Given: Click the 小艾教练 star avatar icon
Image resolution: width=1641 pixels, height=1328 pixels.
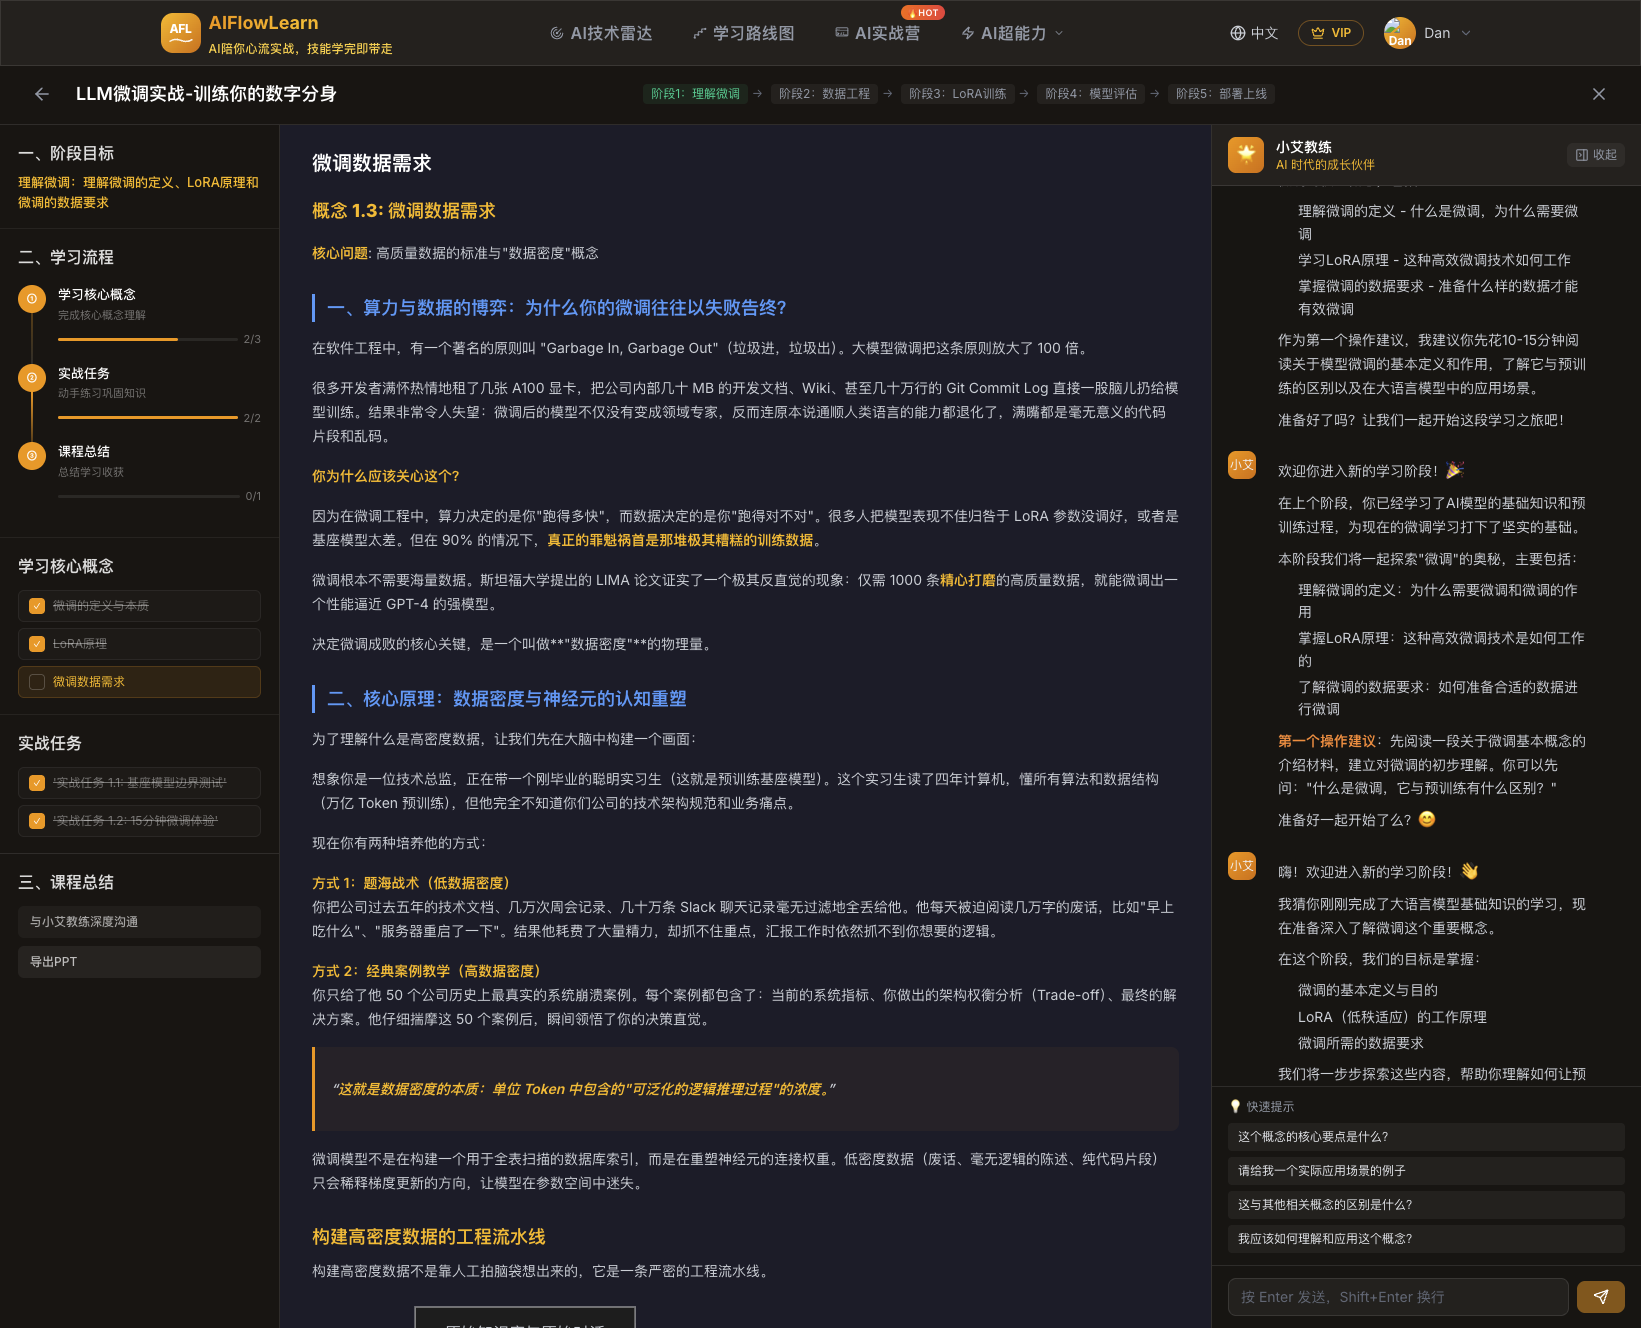Looking at the screenshot, I should click(x=1245, y=155).
